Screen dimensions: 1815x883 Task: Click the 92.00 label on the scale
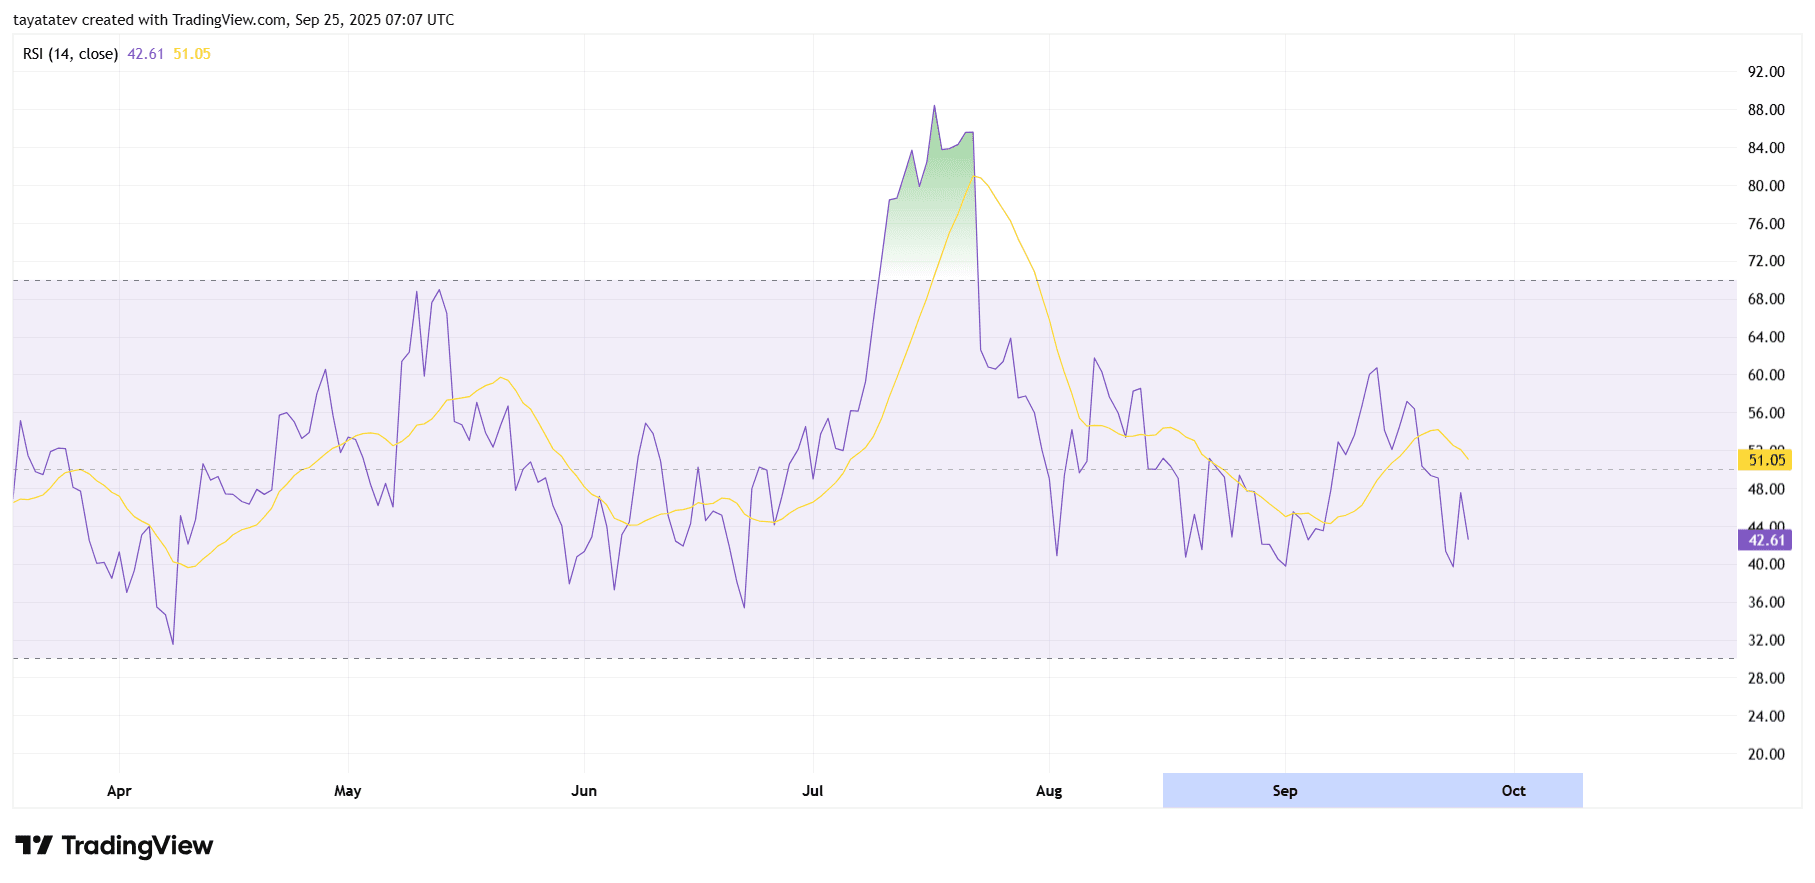coord(1765,72)
